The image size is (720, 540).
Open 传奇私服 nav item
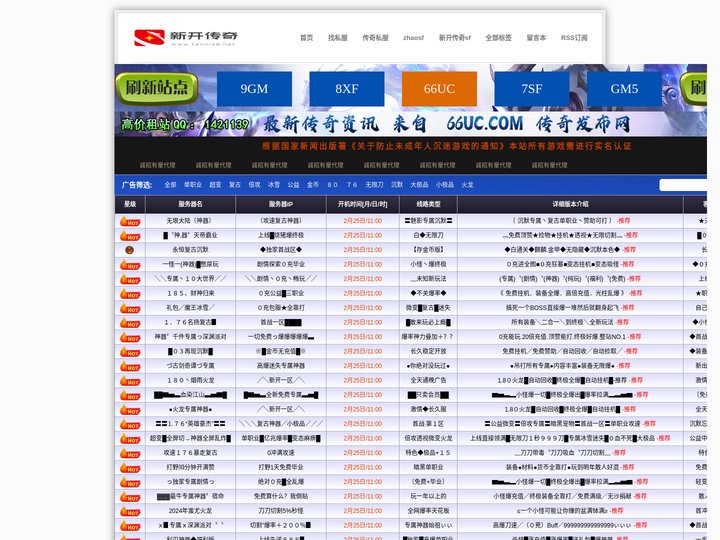click(x=375, y=38)
